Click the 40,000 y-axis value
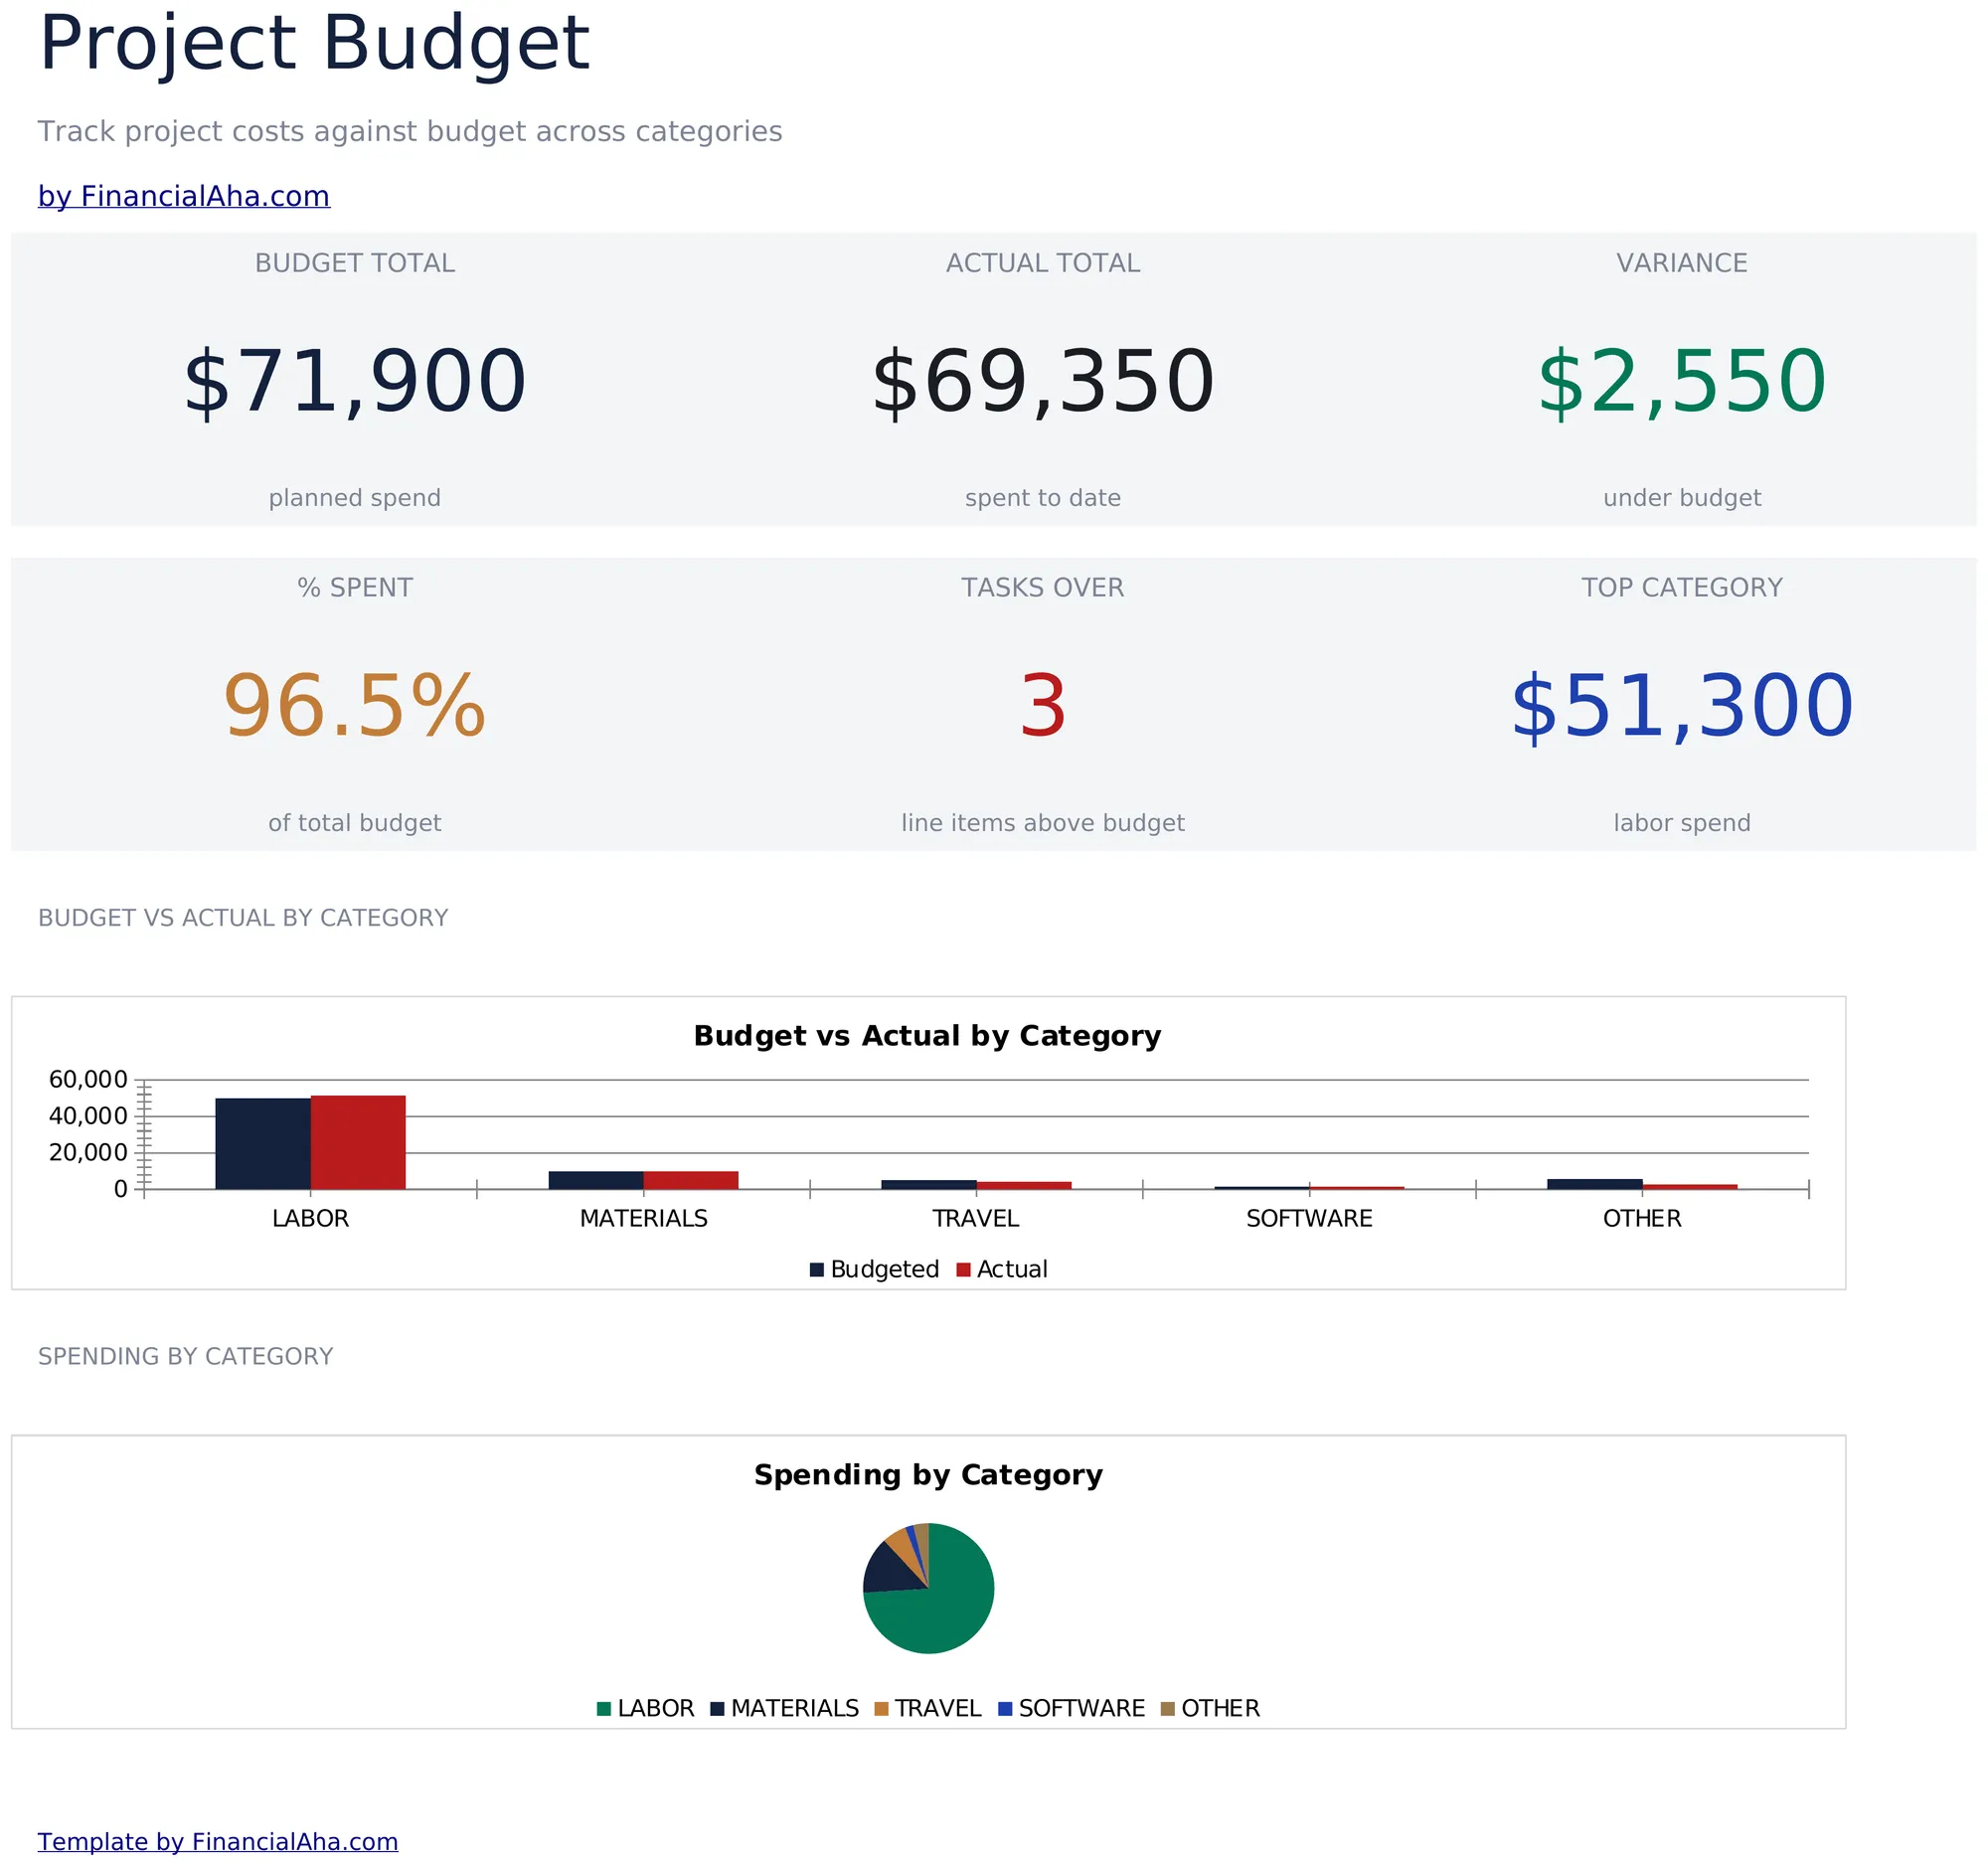Image resolution: width=1988 pixels, height=1866 pixels. click(88, 1116)
